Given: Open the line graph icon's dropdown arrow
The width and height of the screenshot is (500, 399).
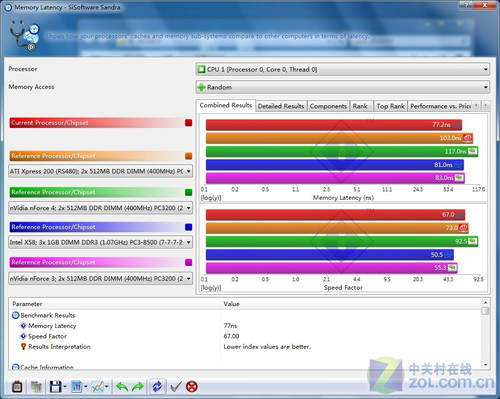Looking at the screenshot, I should coord(107,387).
